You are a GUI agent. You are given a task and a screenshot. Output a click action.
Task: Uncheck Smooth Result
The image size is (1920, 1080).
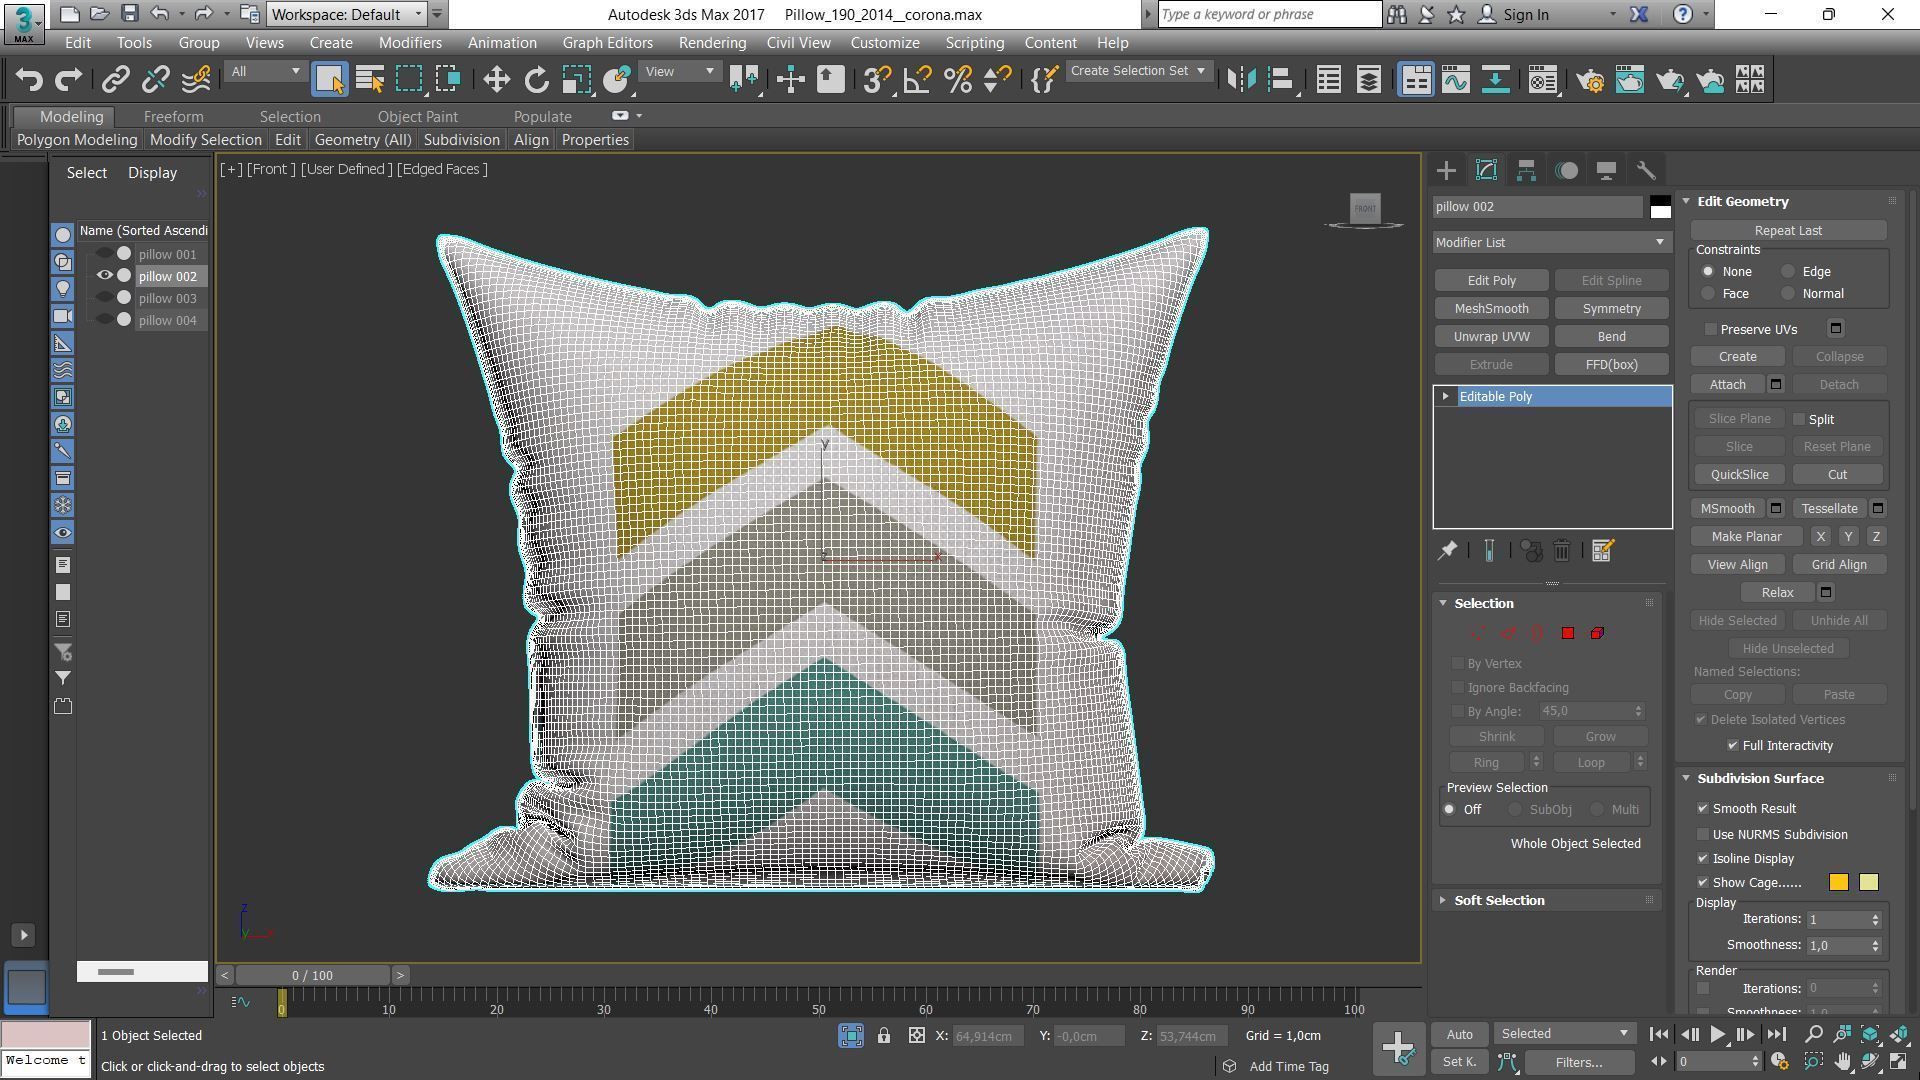pyautogui.click(x=1703, y=809)
